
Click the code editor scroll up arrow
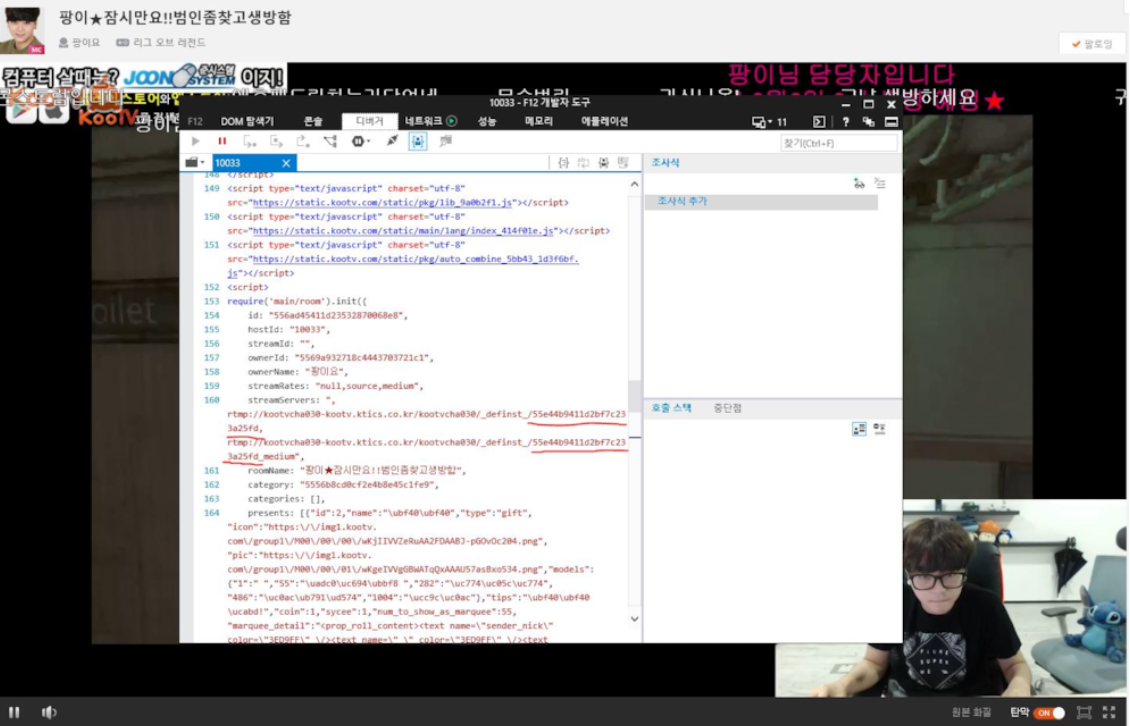click(x=634, y=185)
